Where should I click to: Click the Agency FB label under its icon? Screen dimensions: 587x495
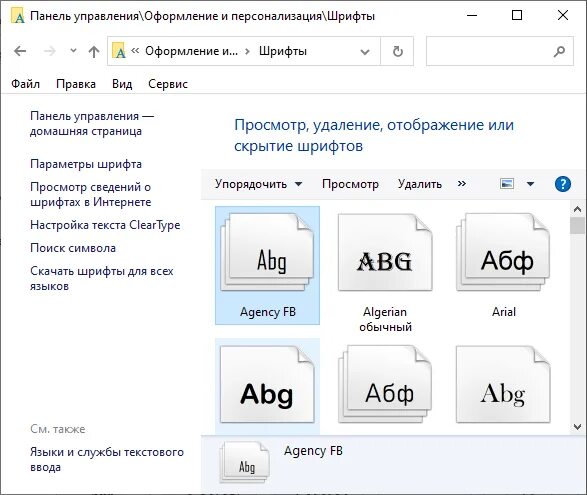(x=268, y=312)
